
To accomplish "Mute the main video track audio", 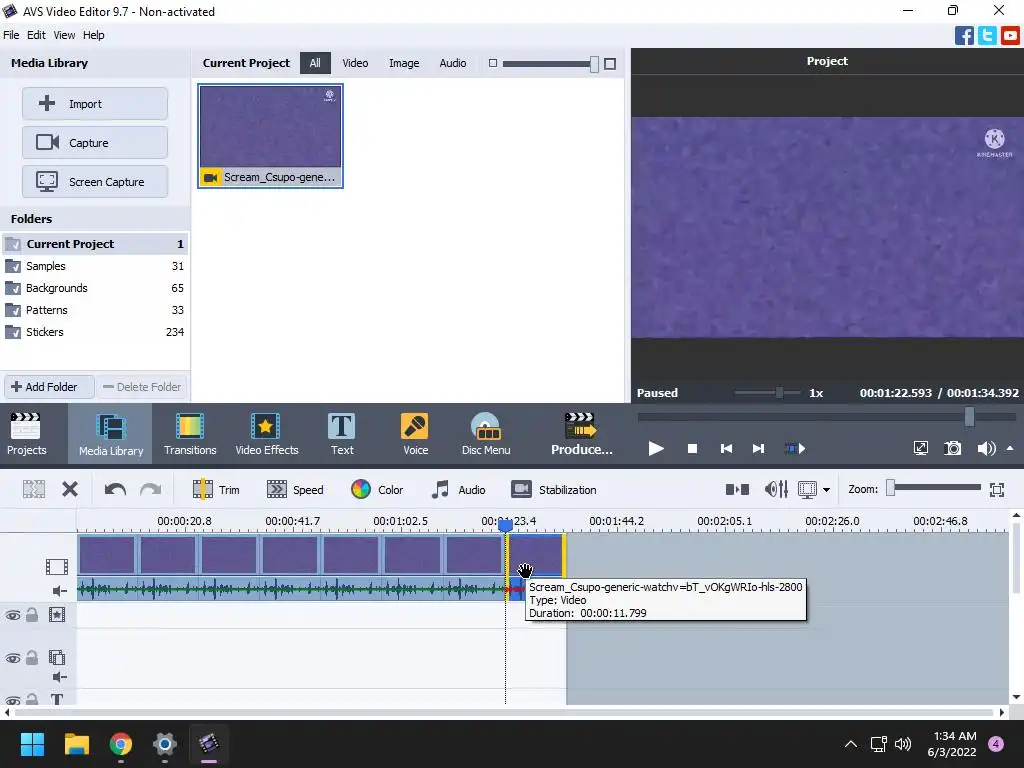I will [x=59, y=591].
